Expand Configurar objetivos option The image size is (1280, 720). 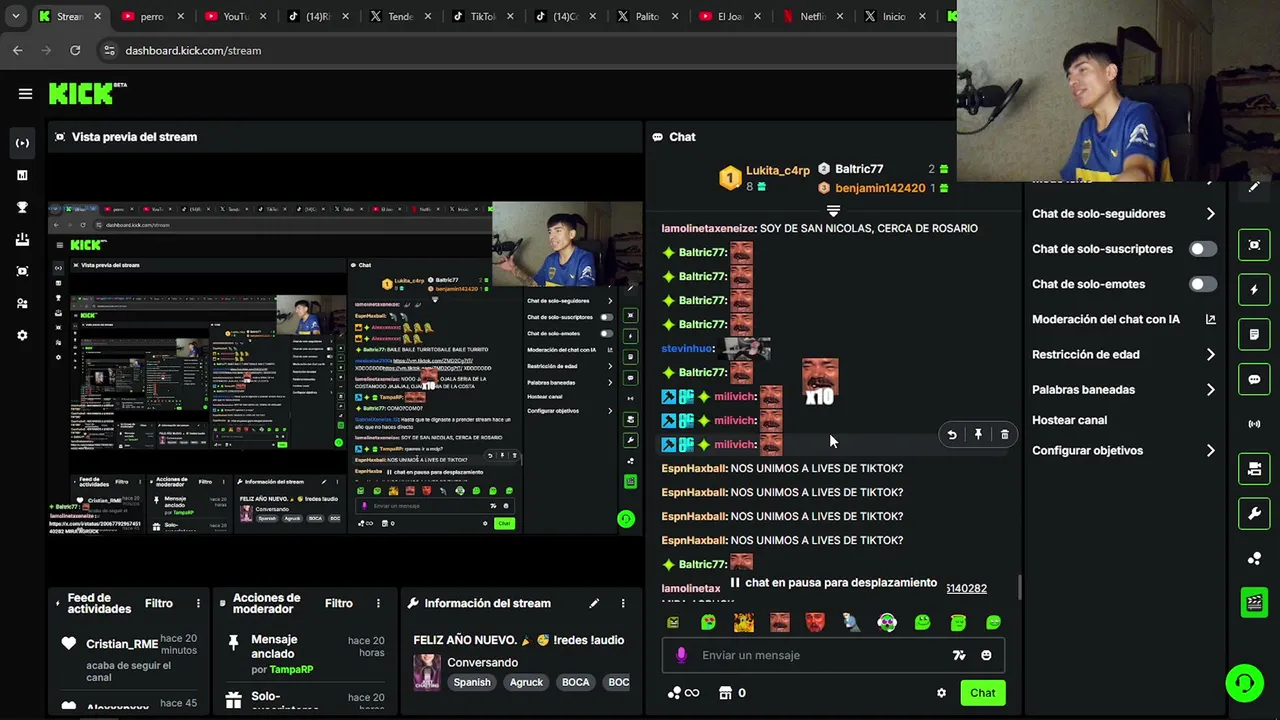tap(1124, 451)
